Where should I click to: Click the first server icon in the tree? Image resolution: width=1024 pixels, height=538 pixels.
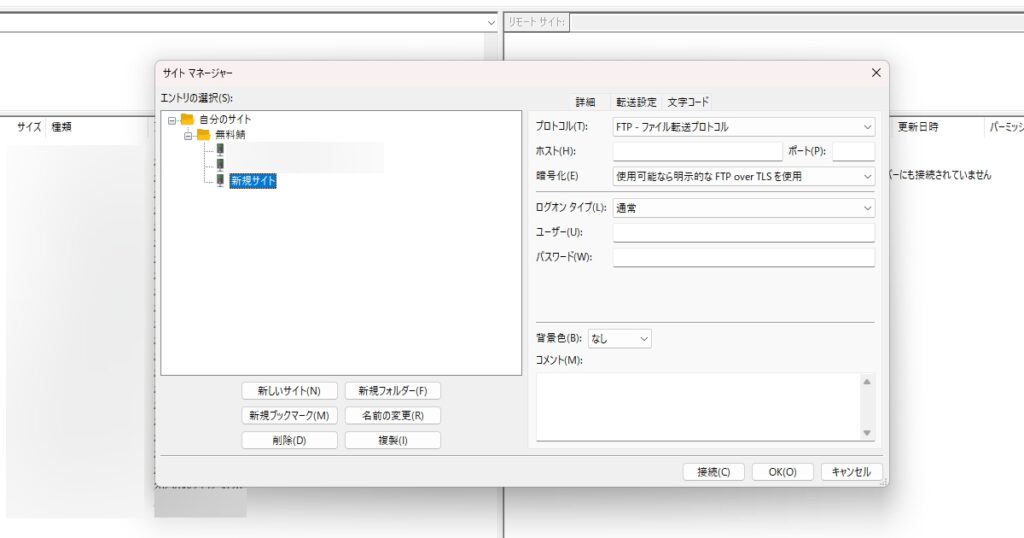coord(220,150)
